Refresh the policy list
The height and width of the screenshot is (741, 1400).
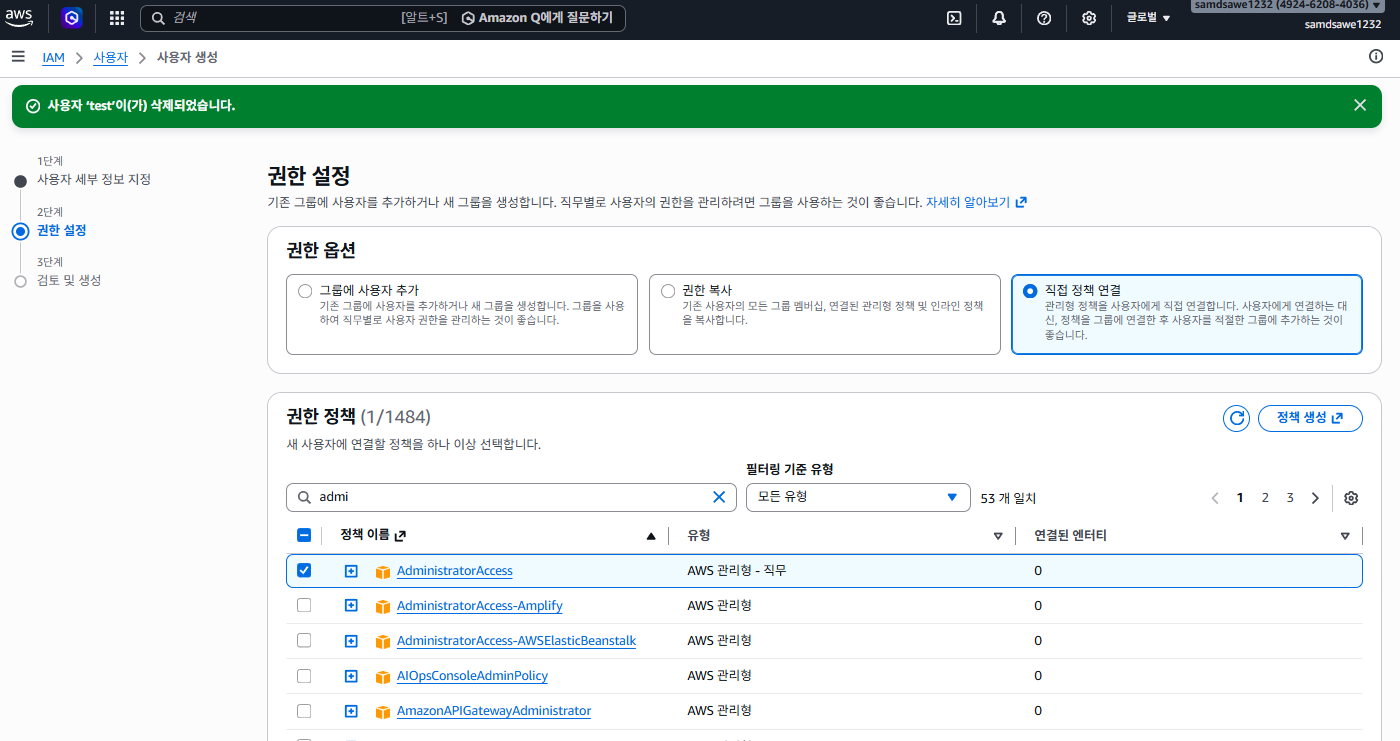point(1237,418)
